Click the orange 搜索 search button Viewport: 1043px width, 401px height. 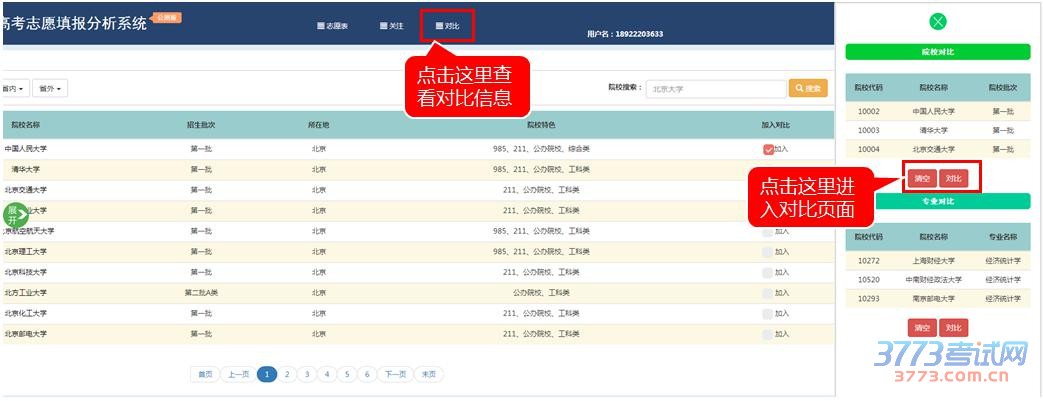[808, 88]
